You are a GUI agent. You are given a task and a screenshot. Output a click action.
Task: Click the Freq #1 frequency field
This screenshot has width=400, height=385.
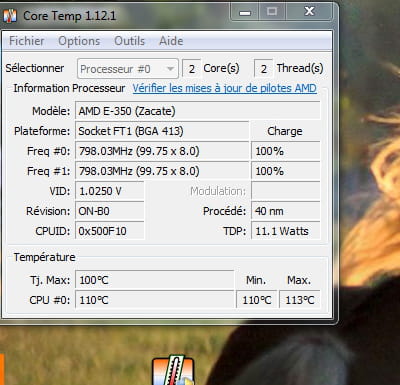[162, 171]
